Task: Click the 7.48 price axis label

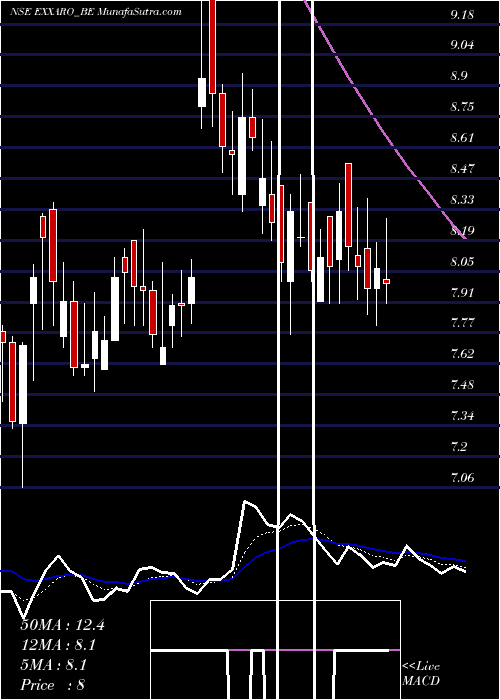Action: coord(462,385)
